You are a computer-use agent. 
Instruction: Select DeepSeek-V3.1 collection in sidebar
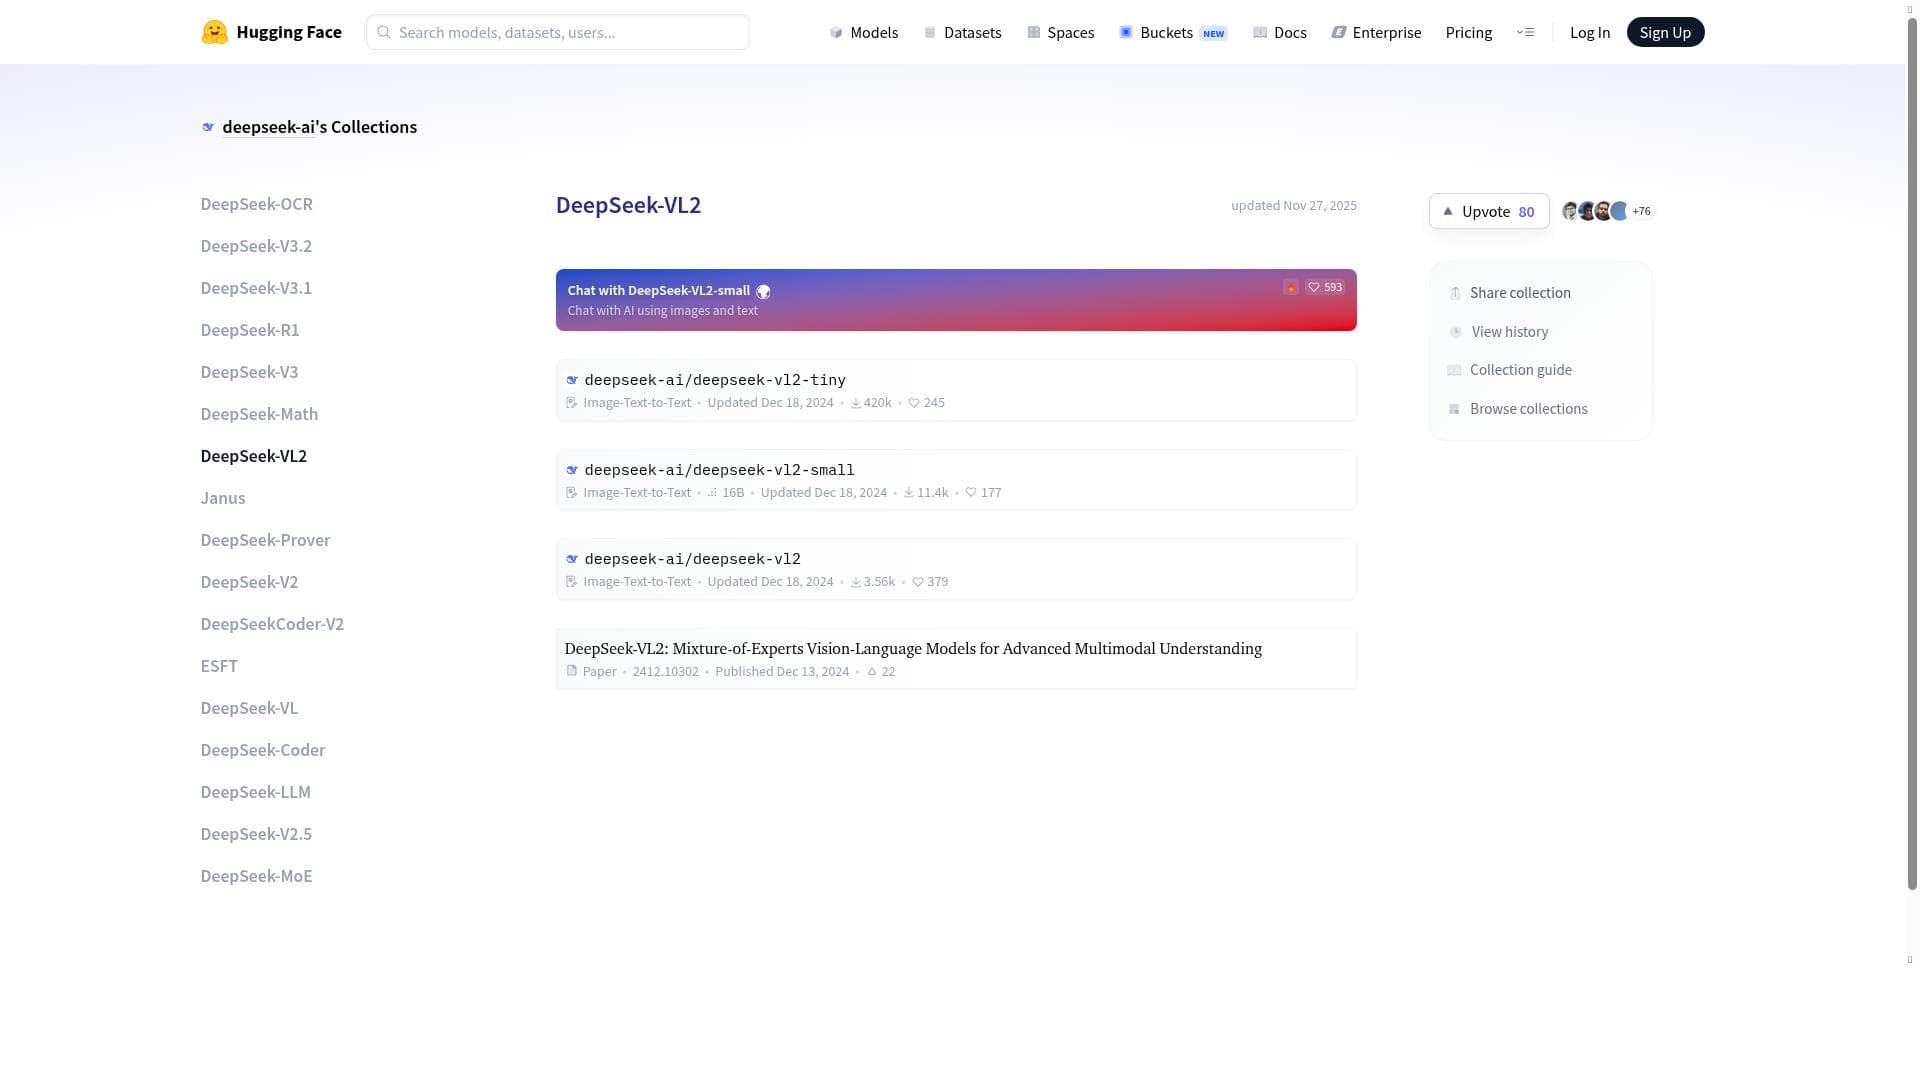[256, 288]
